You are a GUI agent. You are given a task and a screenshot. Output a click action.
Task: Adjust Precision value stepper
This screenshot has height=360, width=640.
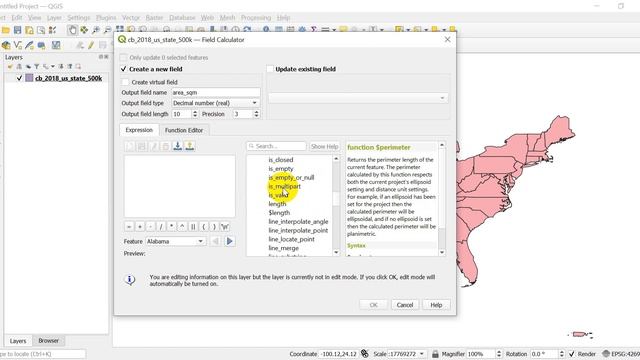point(256,114)
